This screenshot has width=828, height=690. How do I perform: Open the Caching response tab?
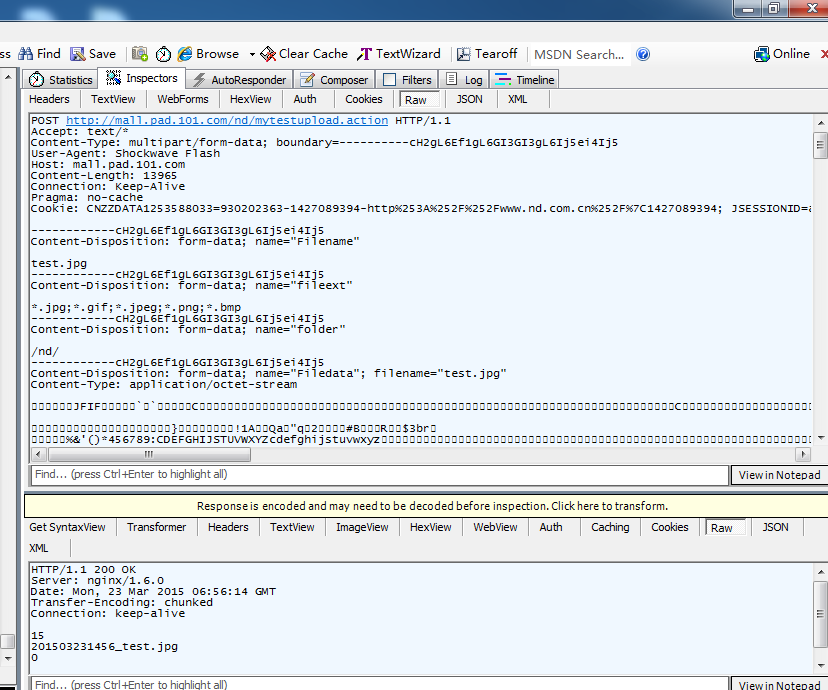[x=610, y=527]
